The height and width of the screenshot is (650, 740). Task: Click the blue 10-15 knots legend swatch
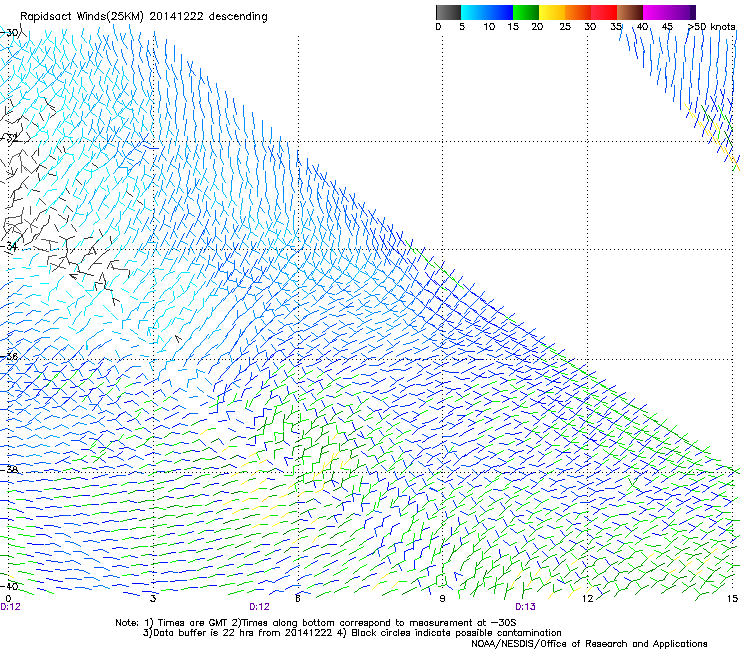pyautogui.click(x=499, y=12)
